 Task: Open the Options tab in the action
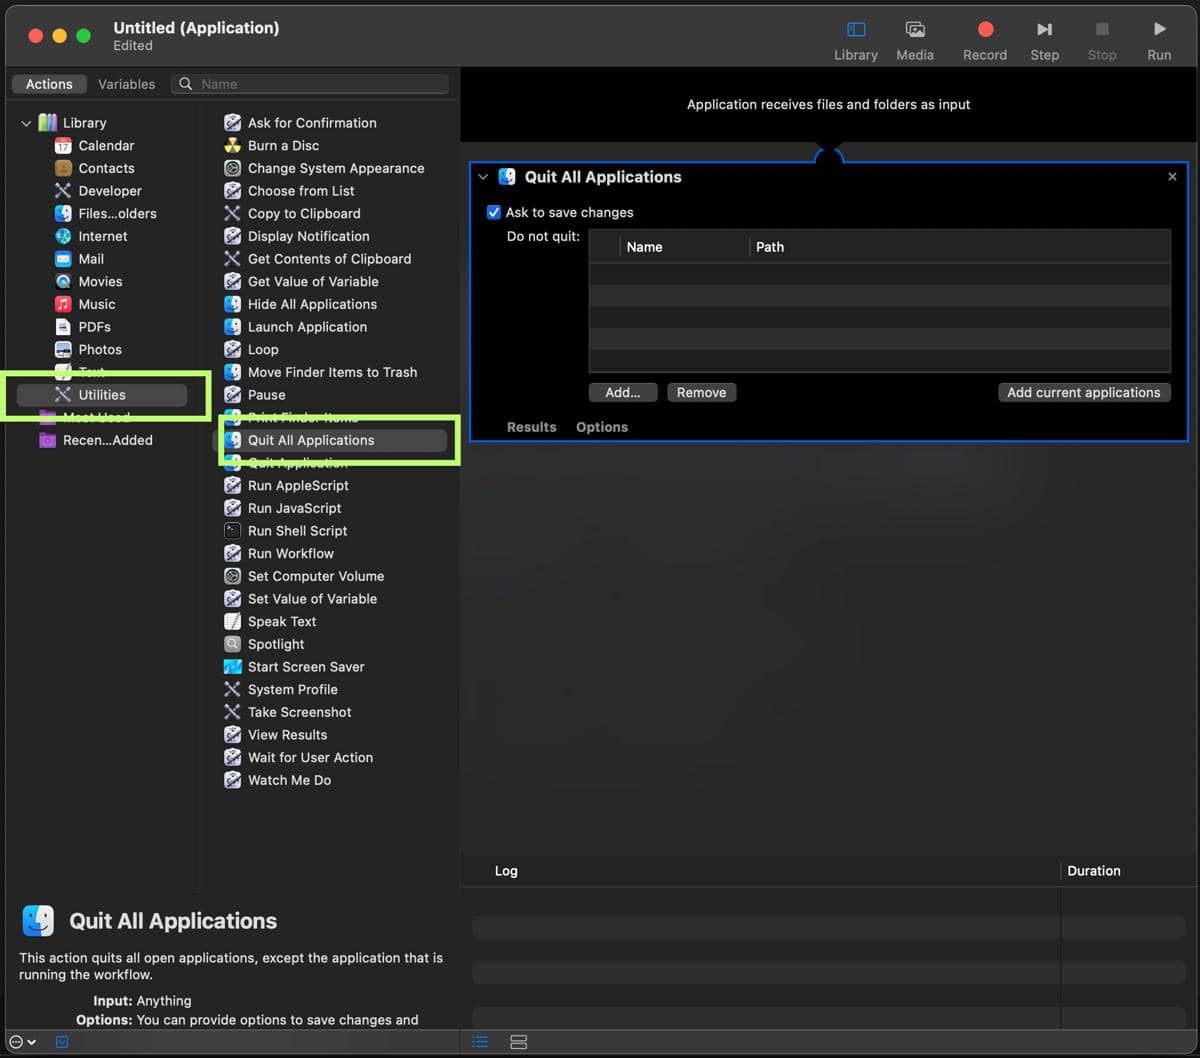pyautogui.click(x=601, y=427)
